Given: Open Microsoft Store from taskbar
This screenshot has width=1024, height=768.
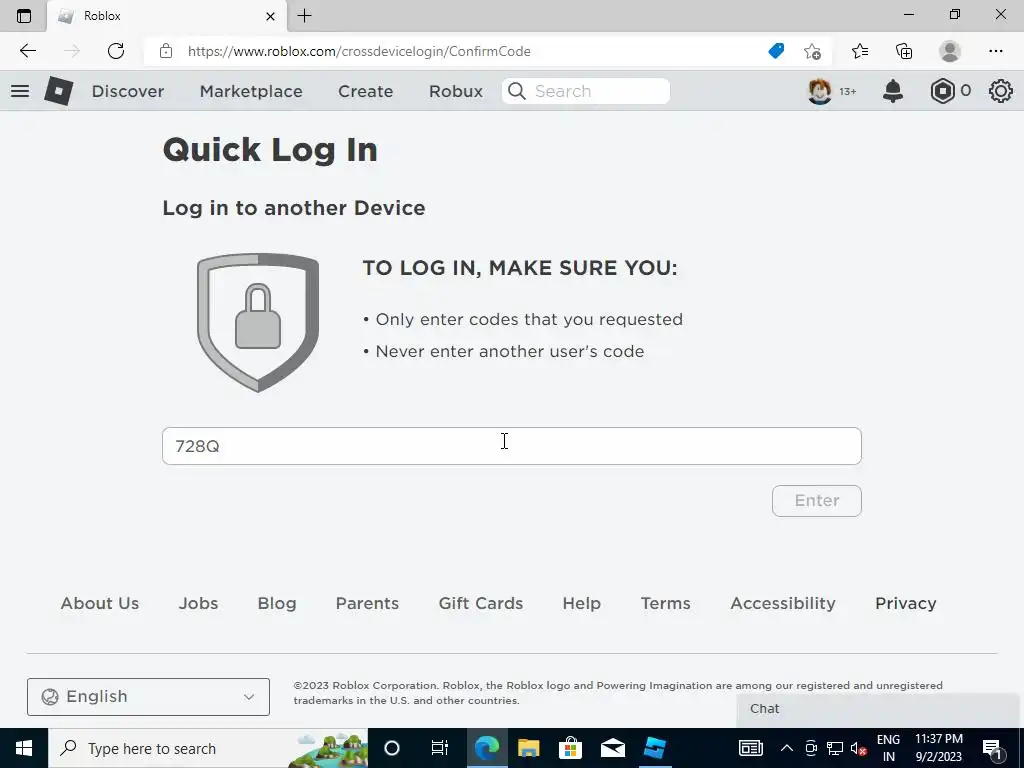Looking at the screenshot, I should point(570,748).
